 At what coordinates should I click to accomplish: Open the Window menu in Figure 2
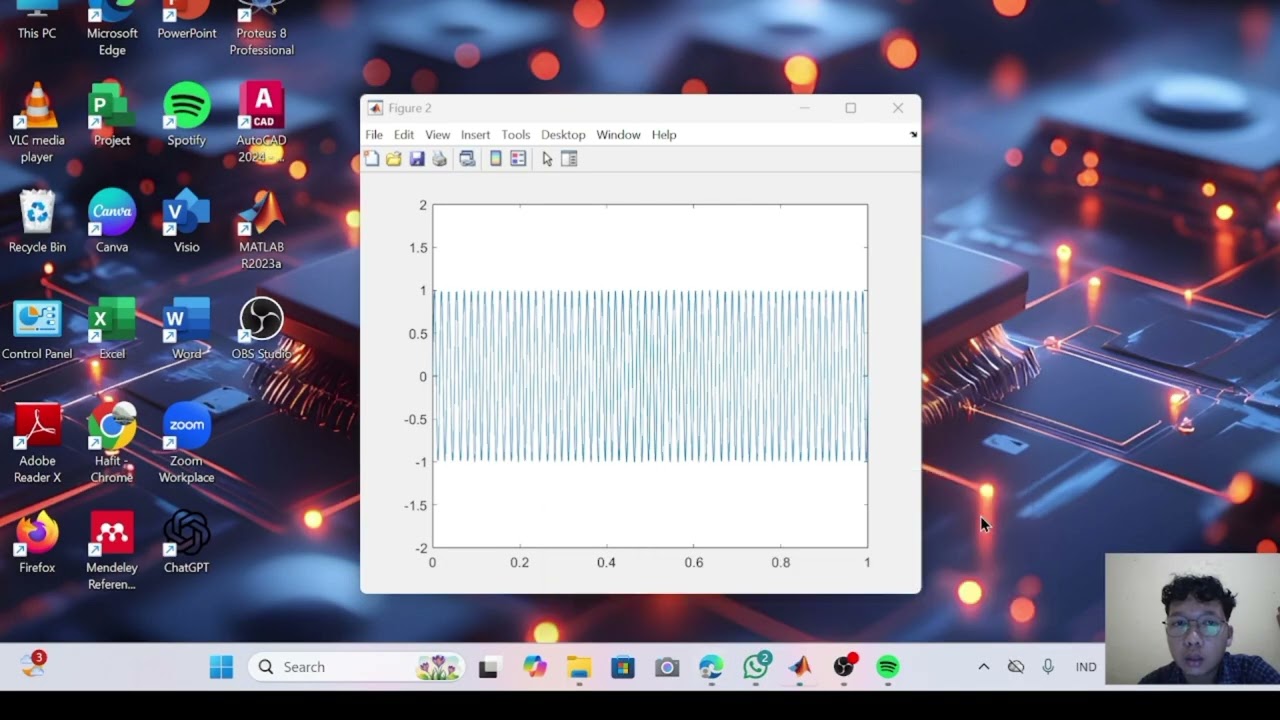(x=618, y=135)
